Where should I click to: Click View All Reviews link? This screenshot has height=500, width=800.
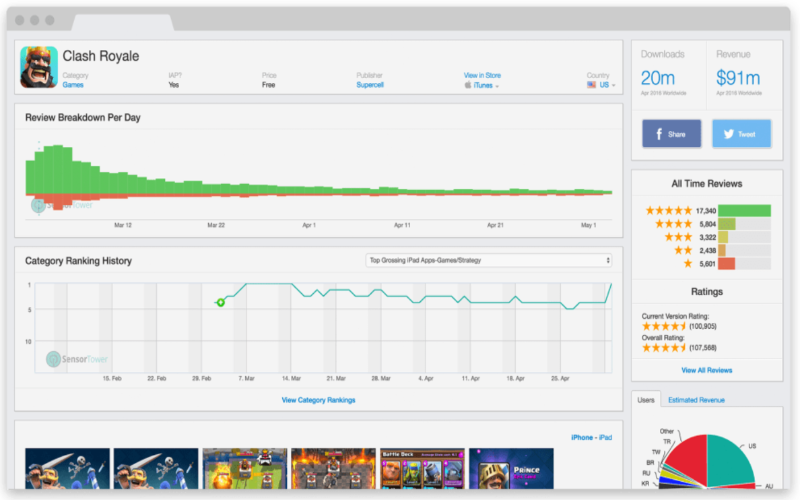coord(707,370)
